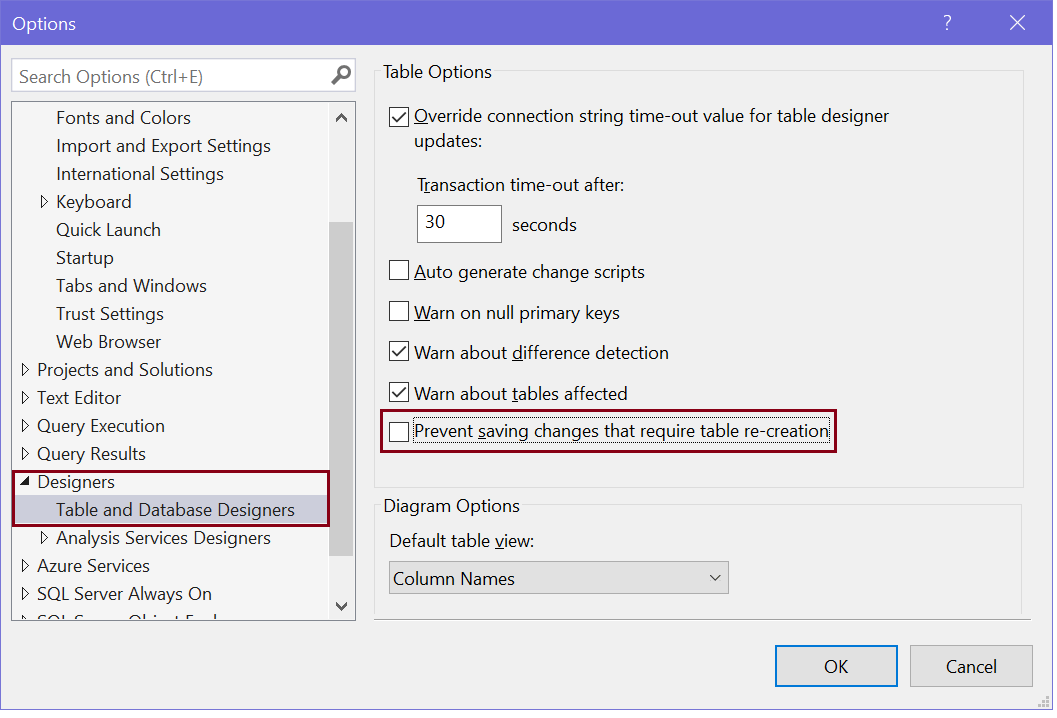Enable Prevent saving changes requiring table re-creation
Viewport: 1057px width, 718px height.
(399, 432)
